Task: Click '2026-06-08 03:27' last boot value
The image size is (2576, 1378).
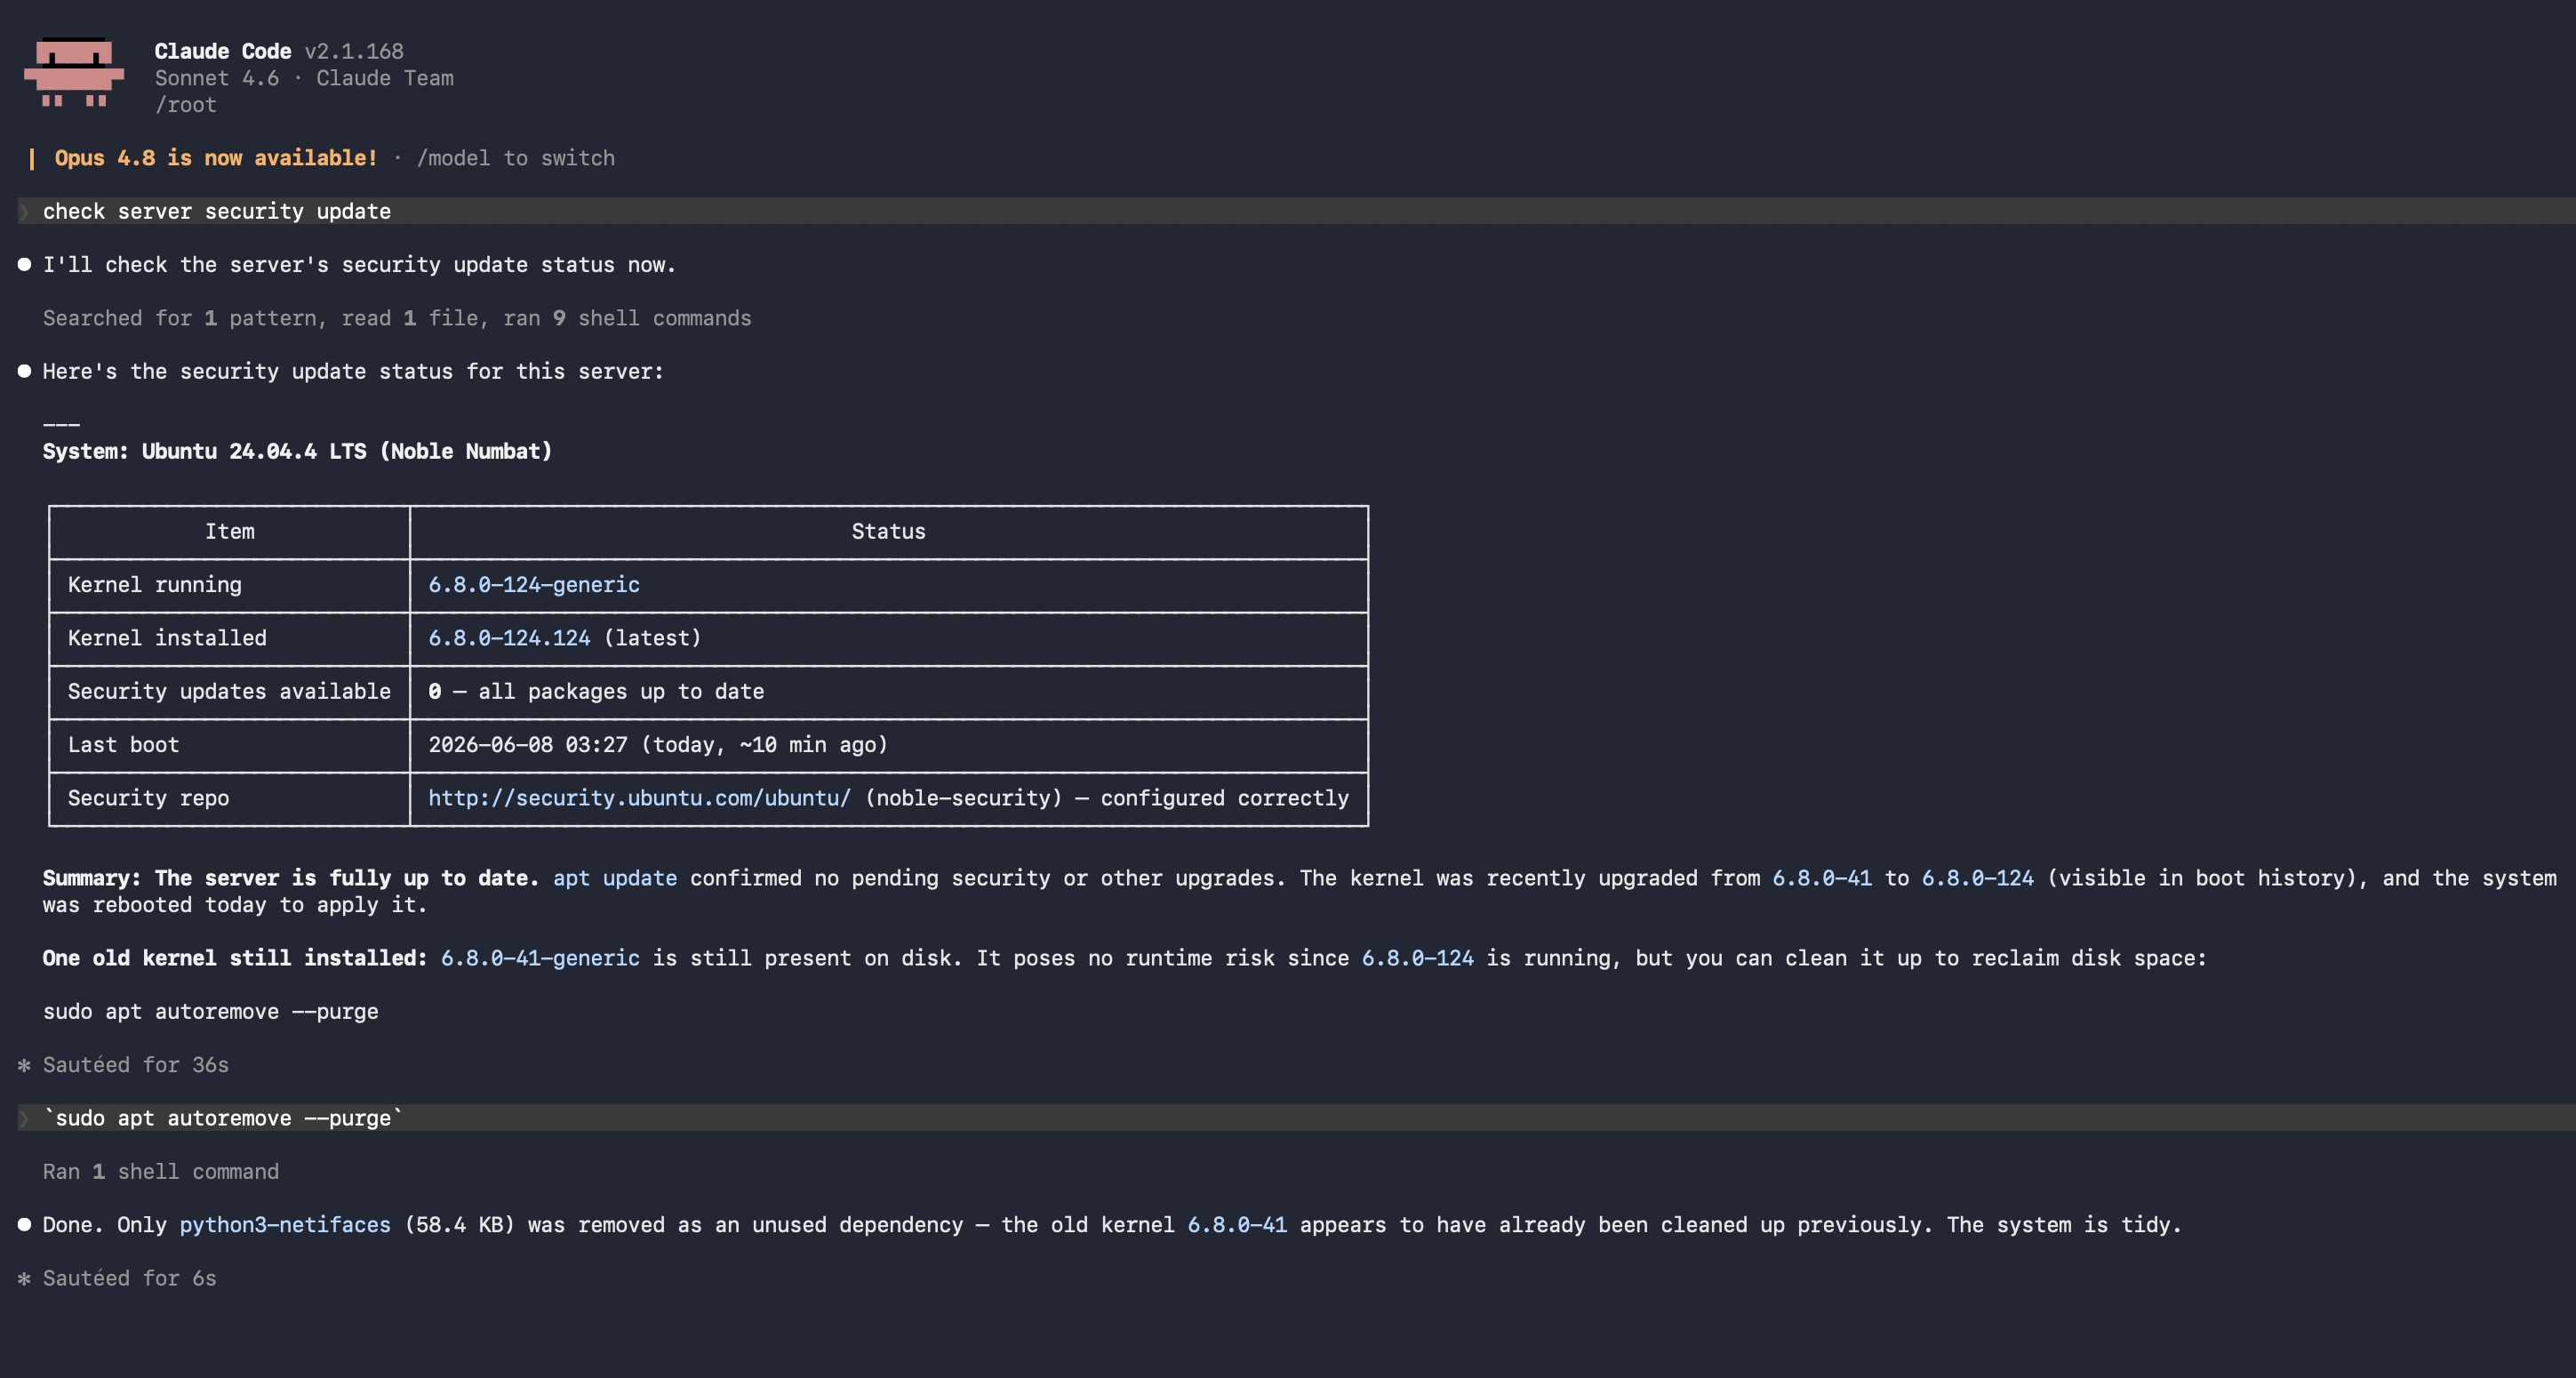Action: [x=528, y=745]
